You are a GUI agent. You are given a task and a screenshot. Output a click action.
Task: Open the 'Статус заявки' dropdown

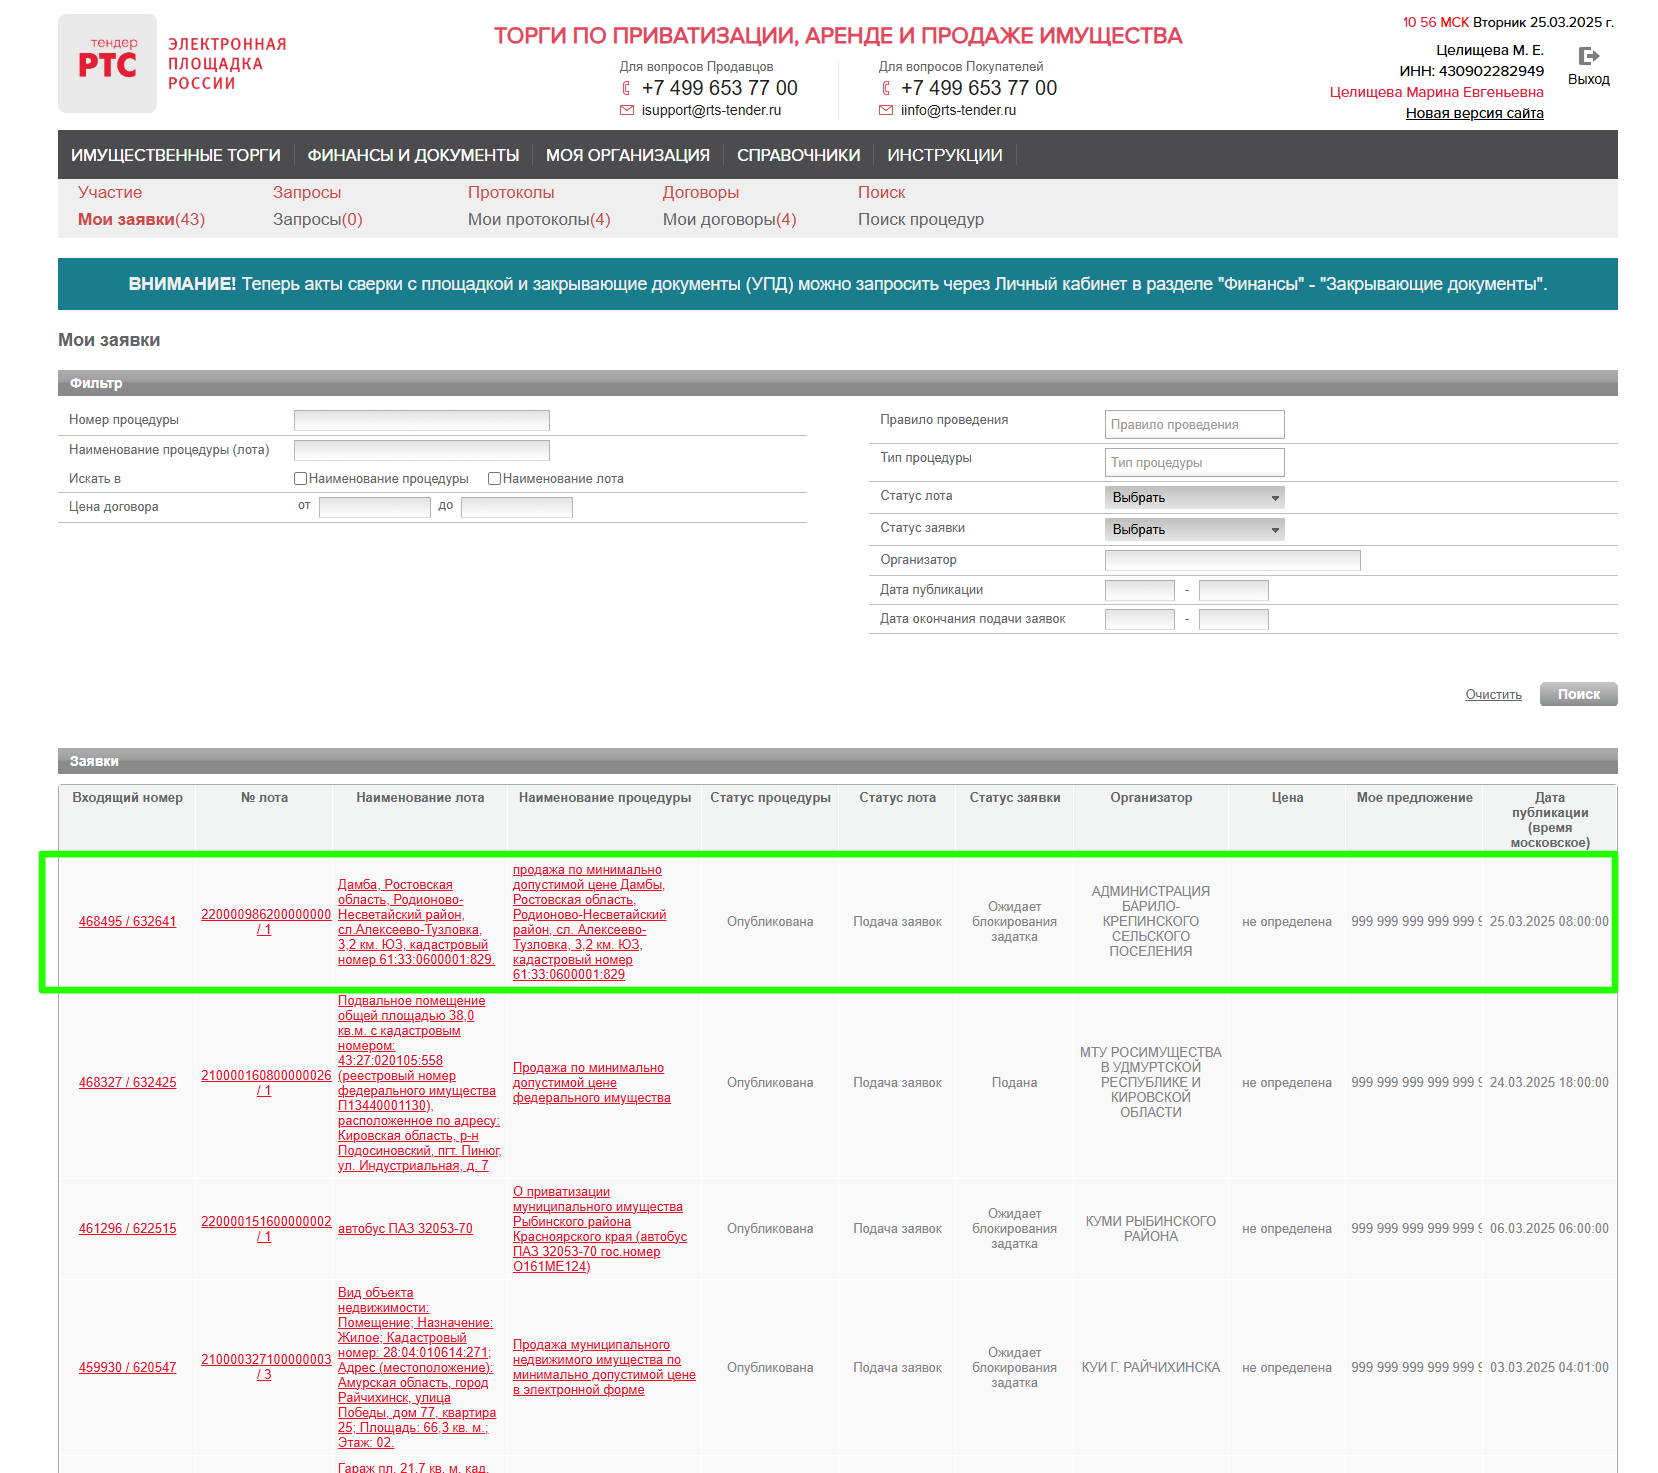pyautogui.click(x=1195, y=529)
